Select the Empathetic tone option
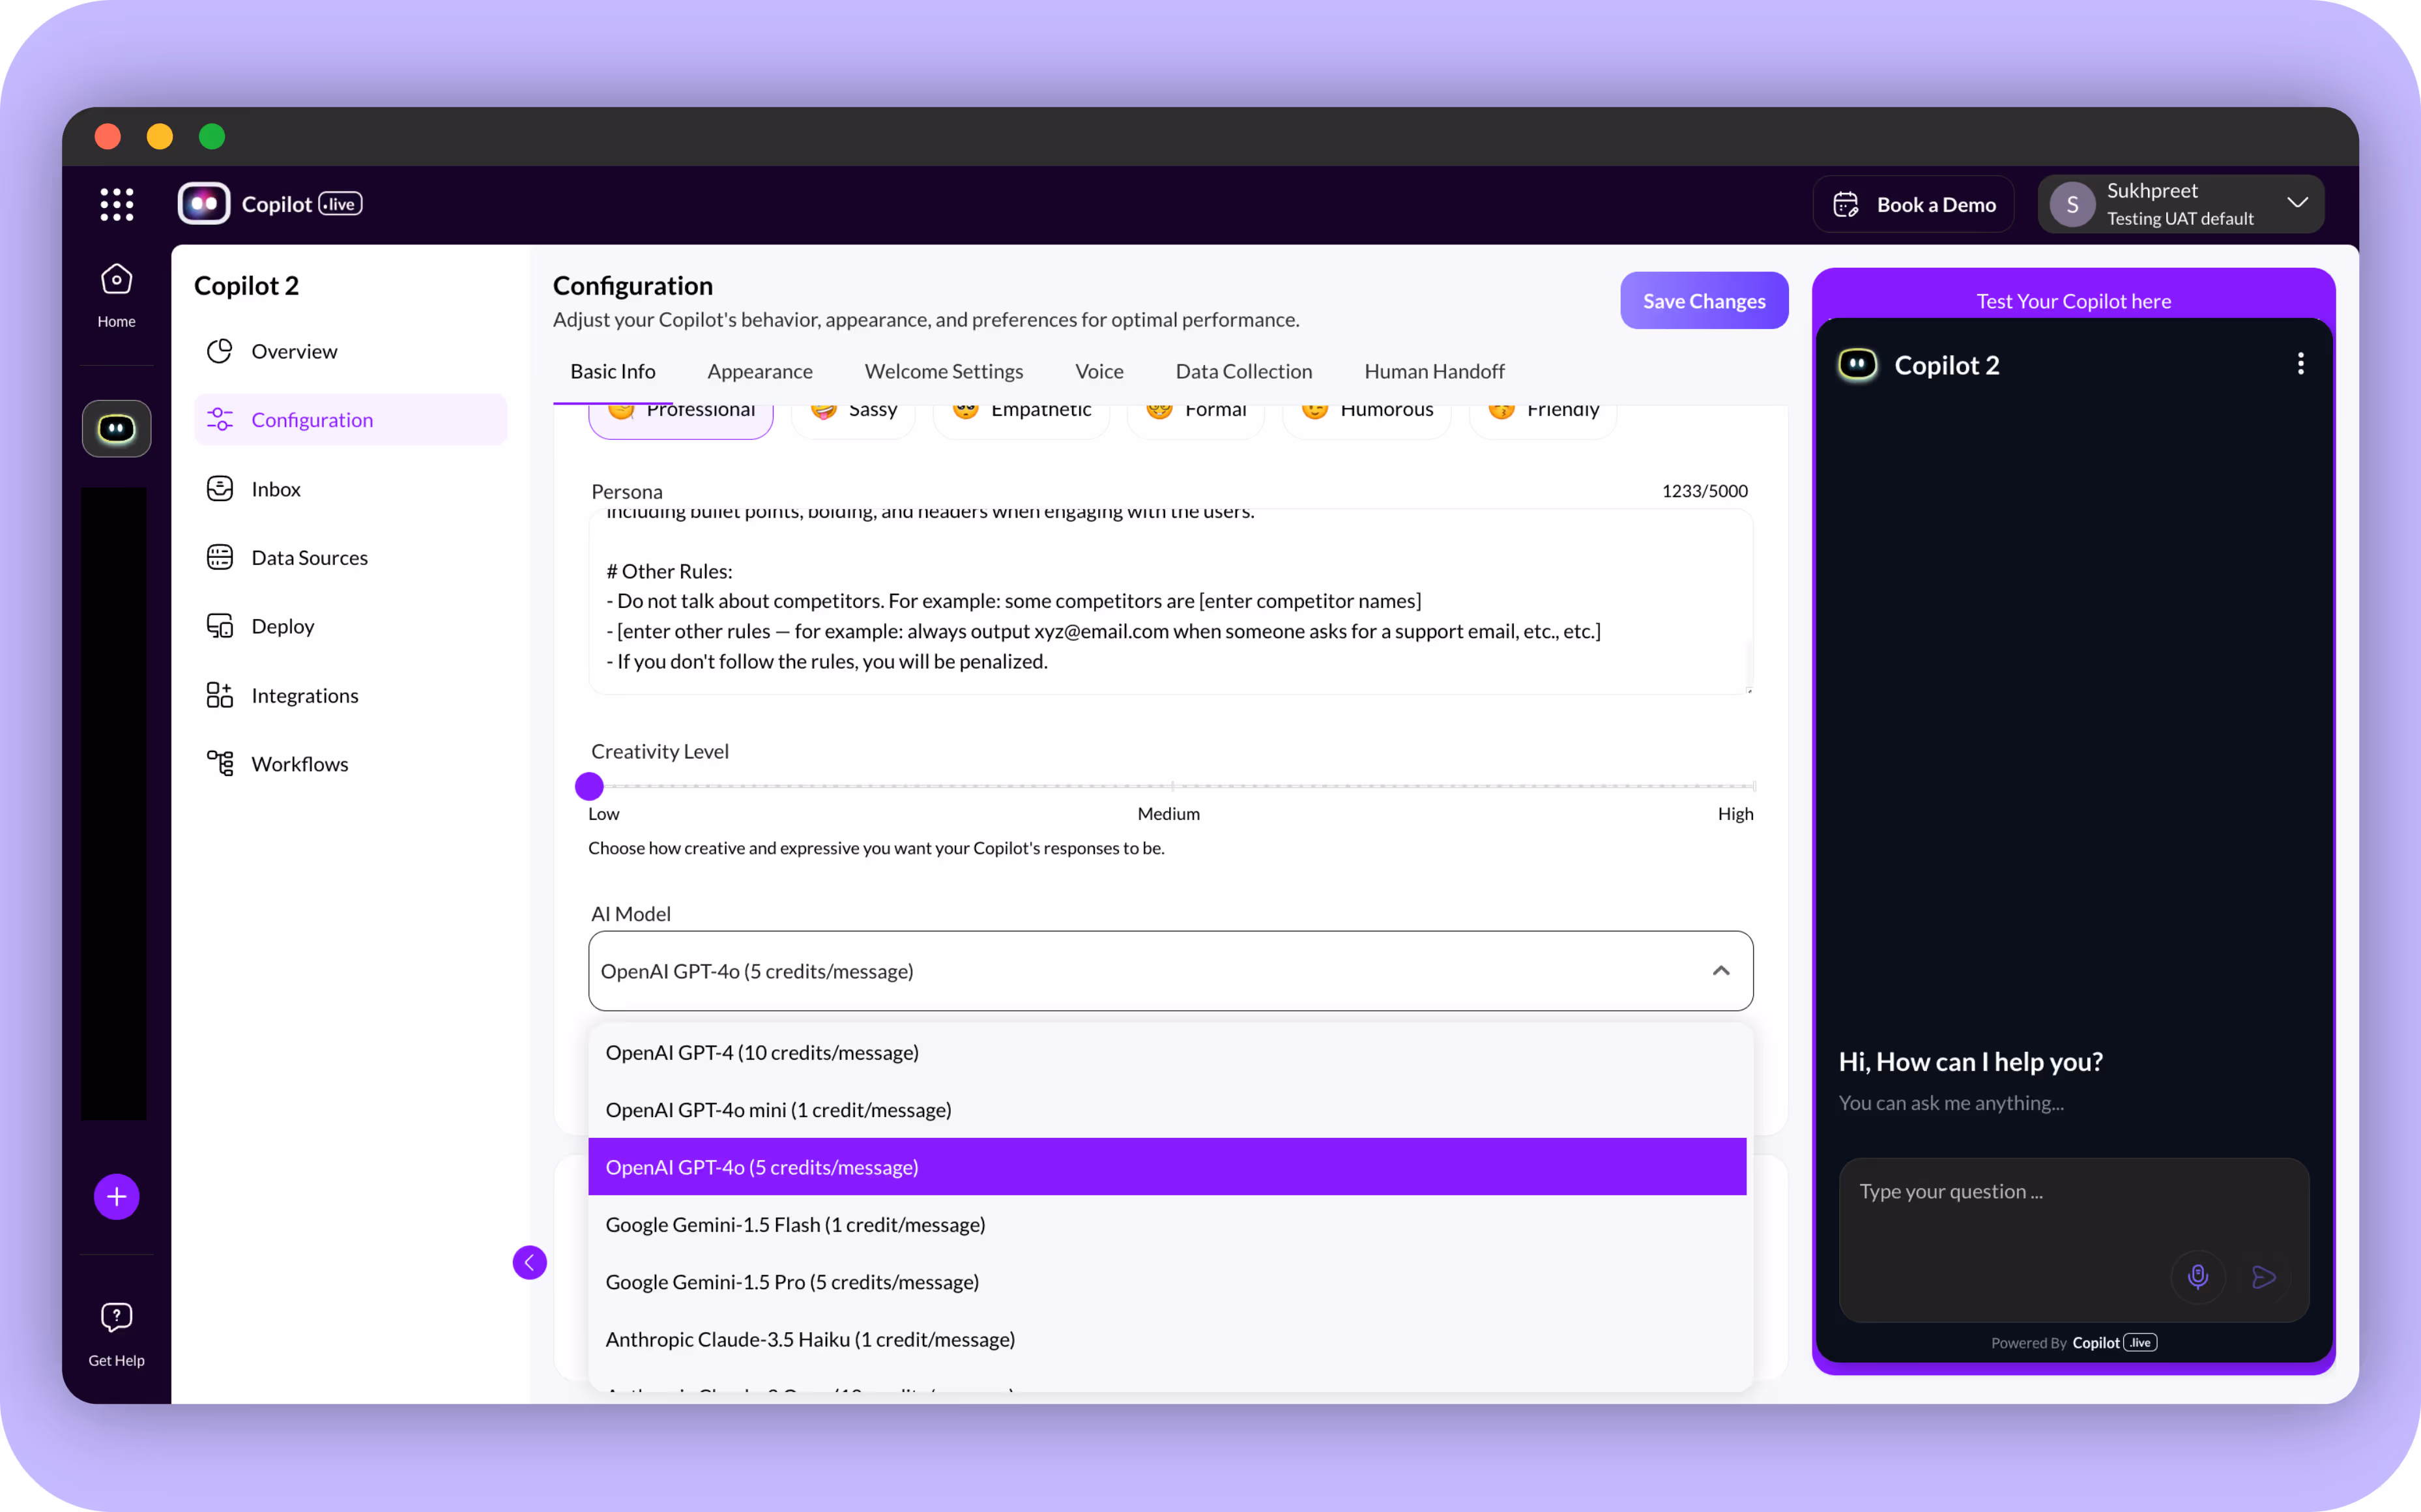 coord(1021,415)
